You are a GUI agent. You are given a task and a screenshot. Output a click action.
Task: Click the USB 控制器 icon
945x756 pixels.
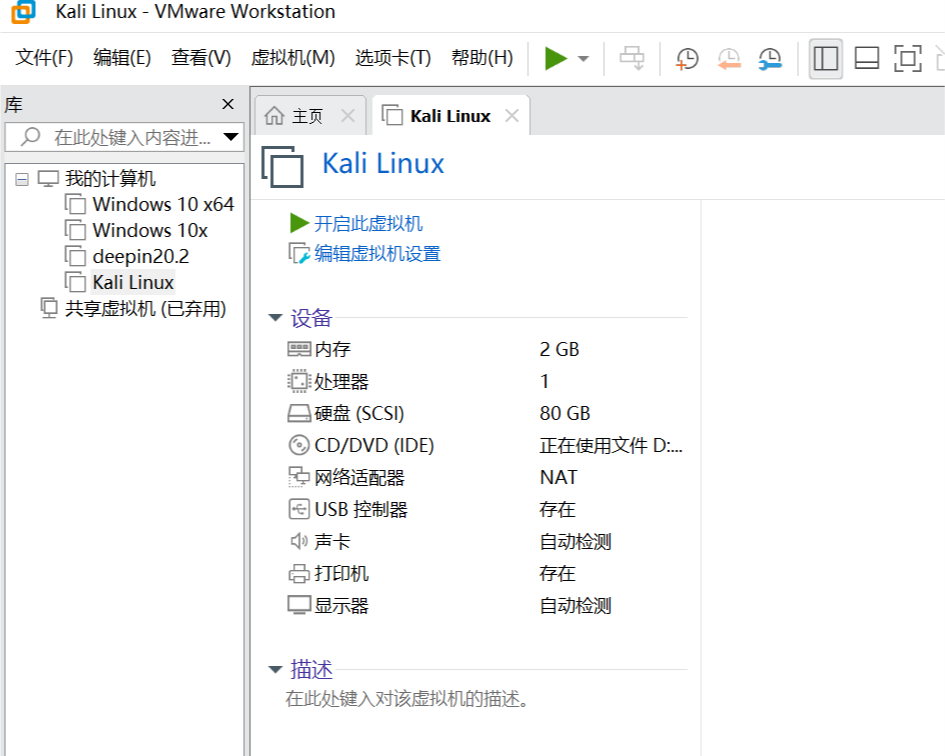(x=299, y=509)
